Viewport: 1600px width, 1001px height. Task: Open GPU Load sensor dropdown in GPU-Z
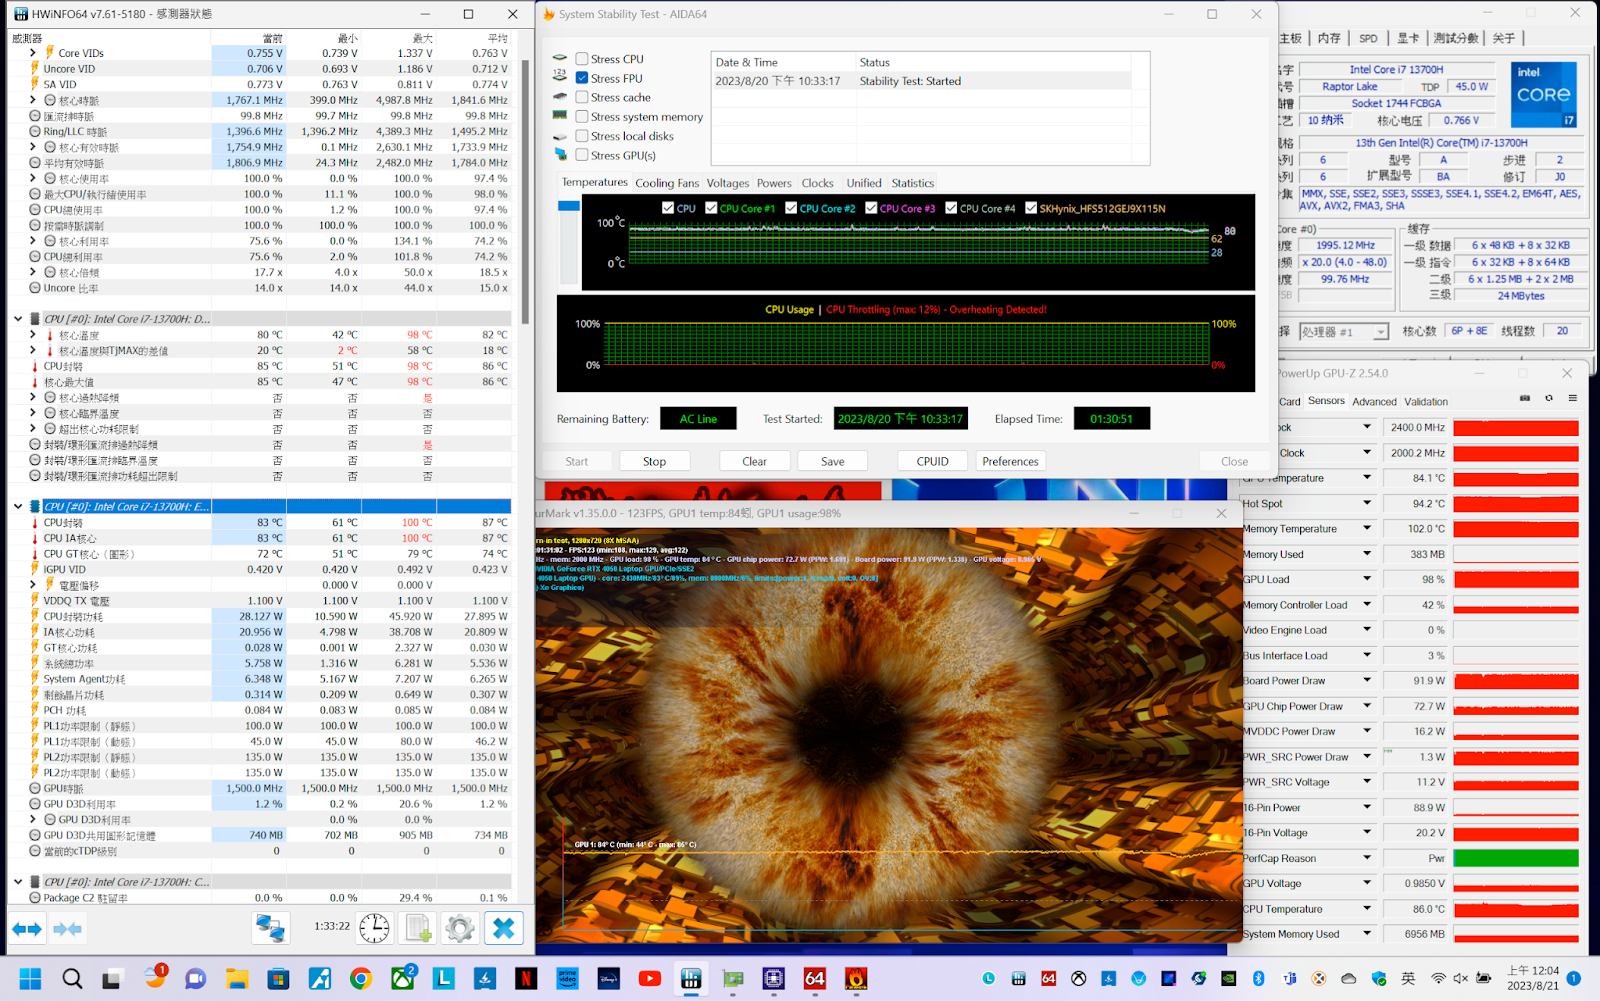pos(1367,579)
